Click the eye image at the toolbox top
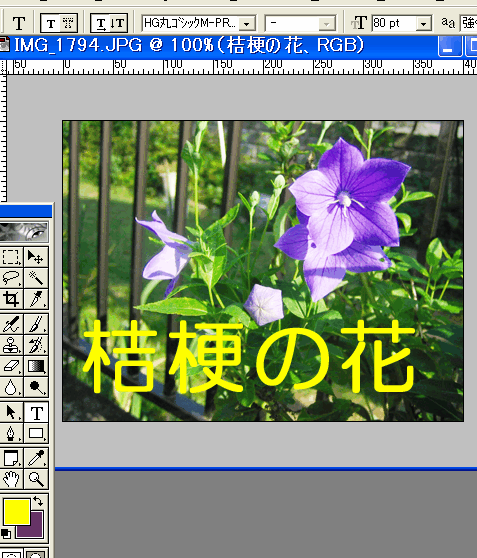The height and width of the screenshot is (558, 477). point(24,231)
